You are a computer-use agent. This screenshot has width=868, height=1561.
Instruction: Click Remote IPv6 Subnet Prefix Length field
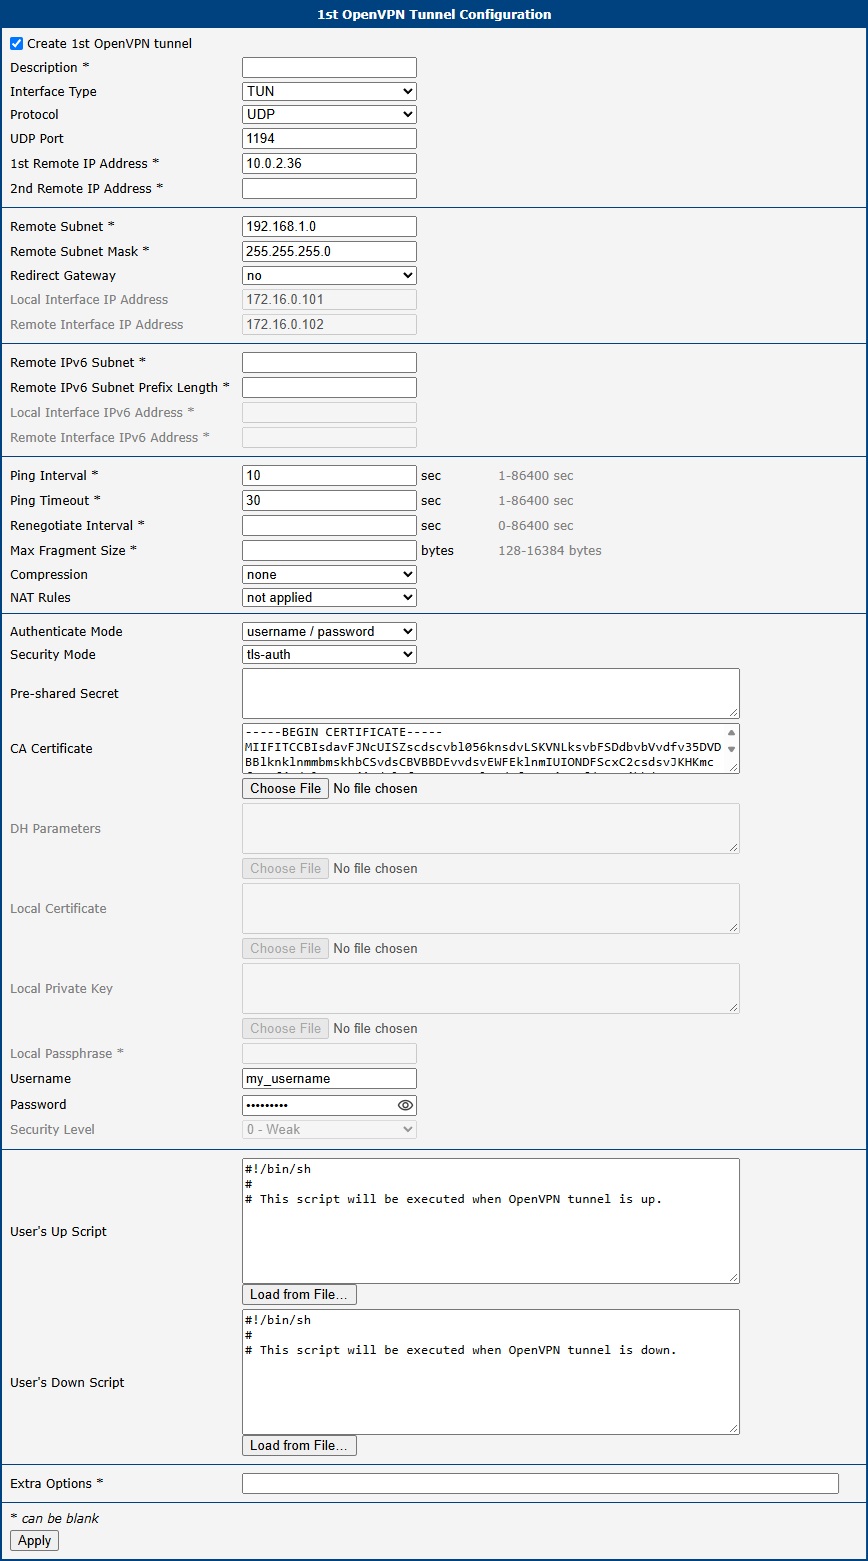point(329,387)
